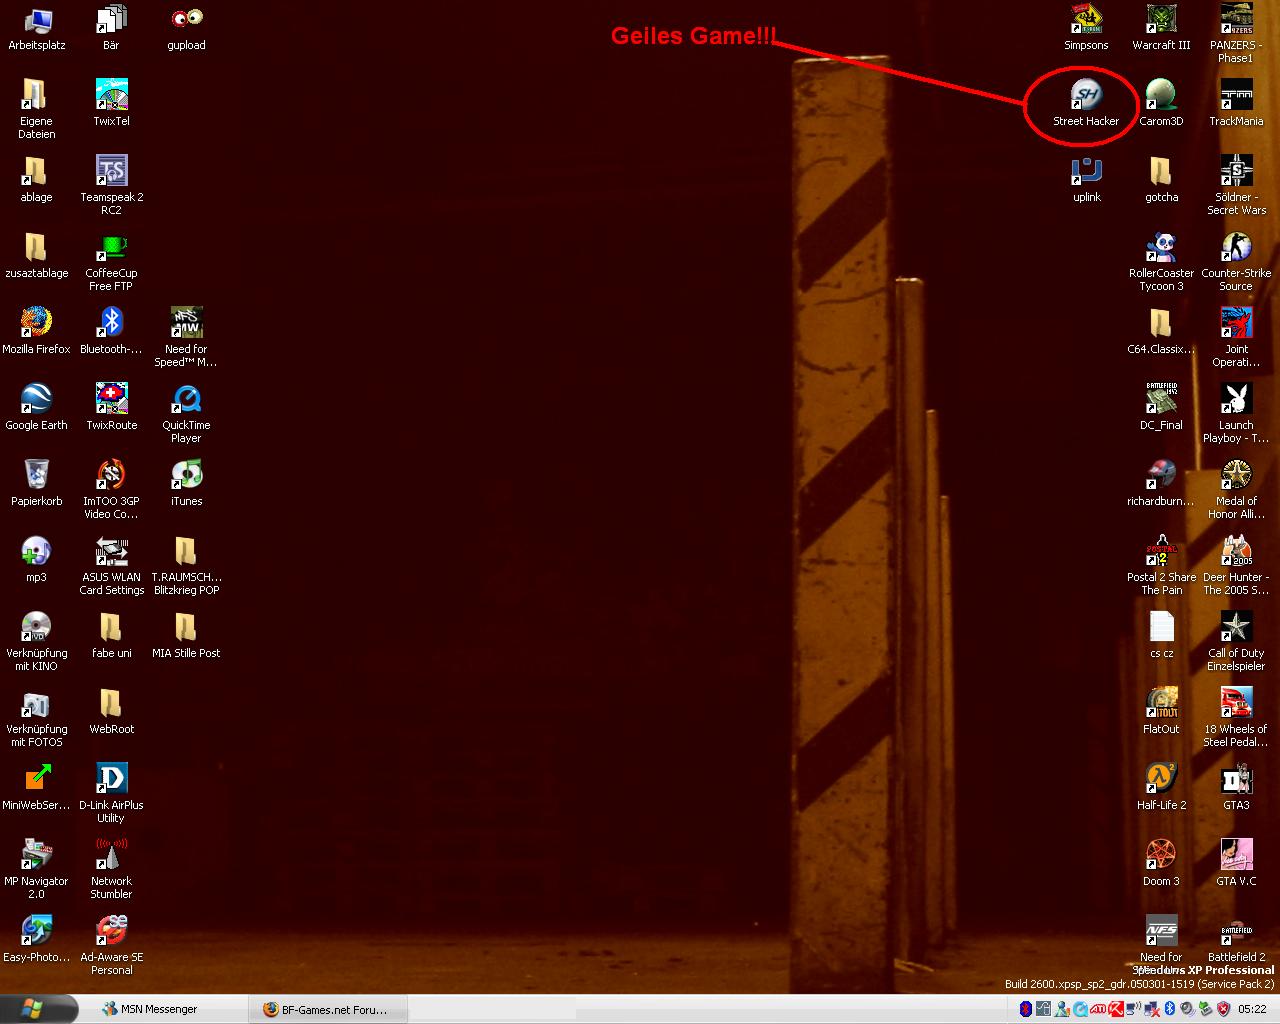Launch TrackMania
Screen dimensions: 1280x1024
1236,103
